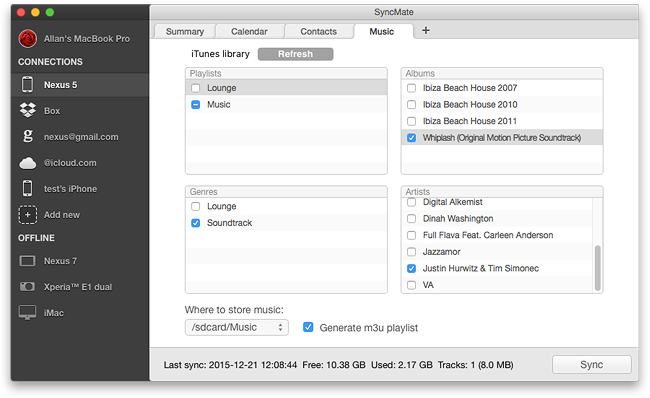
Task: Check Ibiza Beach House 2011 album
Action: coord(411,121)
